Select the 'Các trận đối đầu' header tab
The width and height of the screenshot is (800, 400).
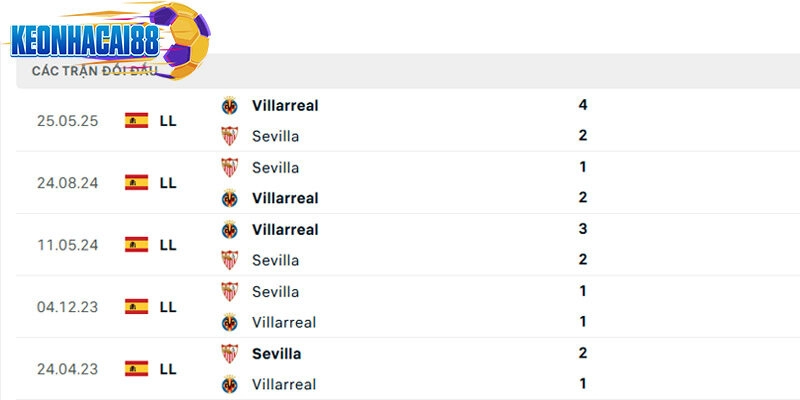click(94, 71)
